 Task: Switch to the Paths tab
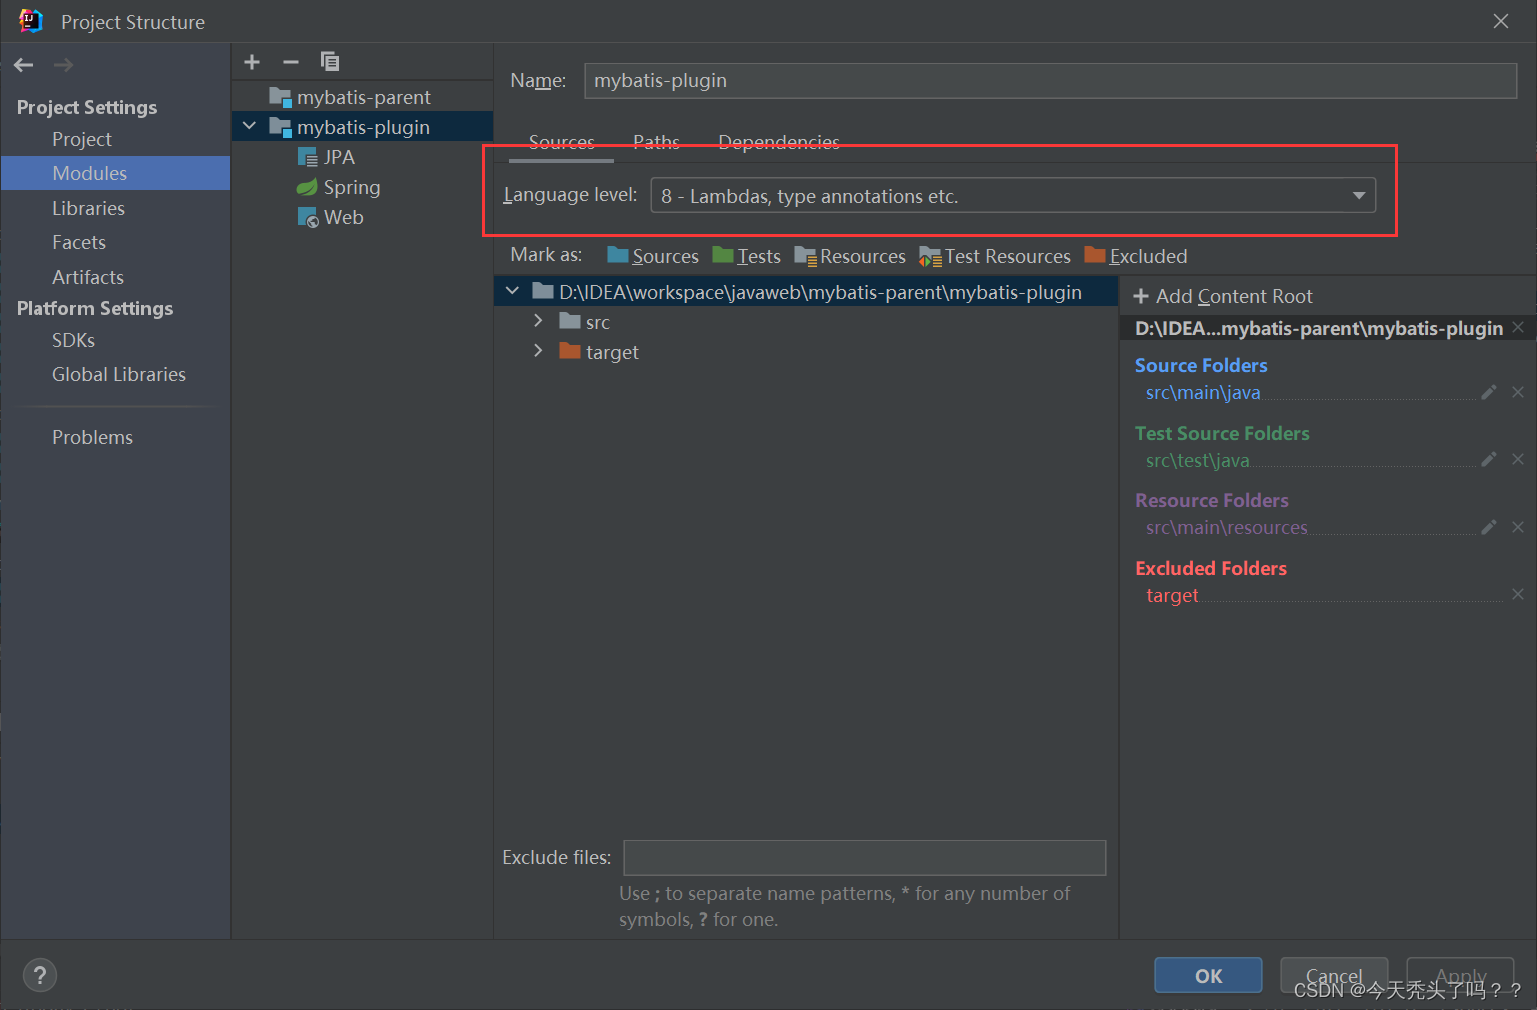tap(656, 142)
